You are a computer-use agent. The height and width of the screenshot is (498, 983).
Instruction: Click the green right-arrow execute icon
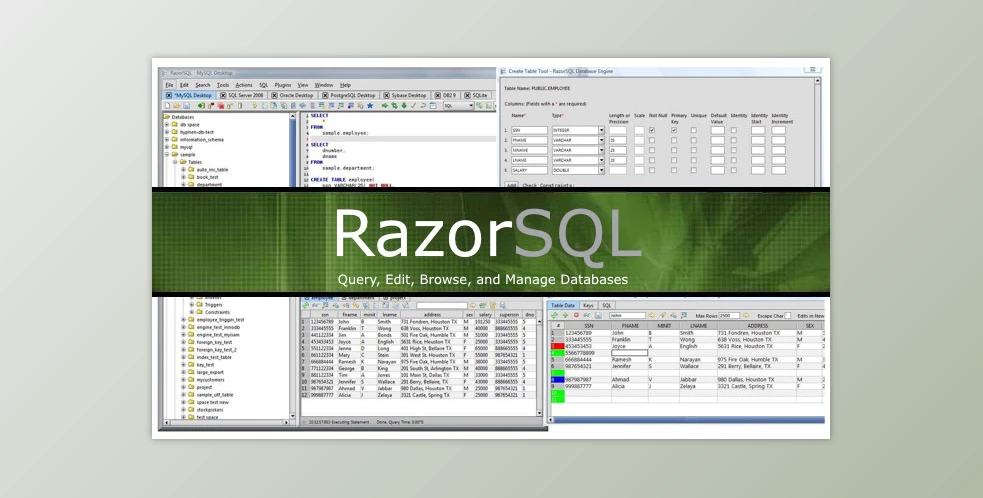[x=385, y=106]
